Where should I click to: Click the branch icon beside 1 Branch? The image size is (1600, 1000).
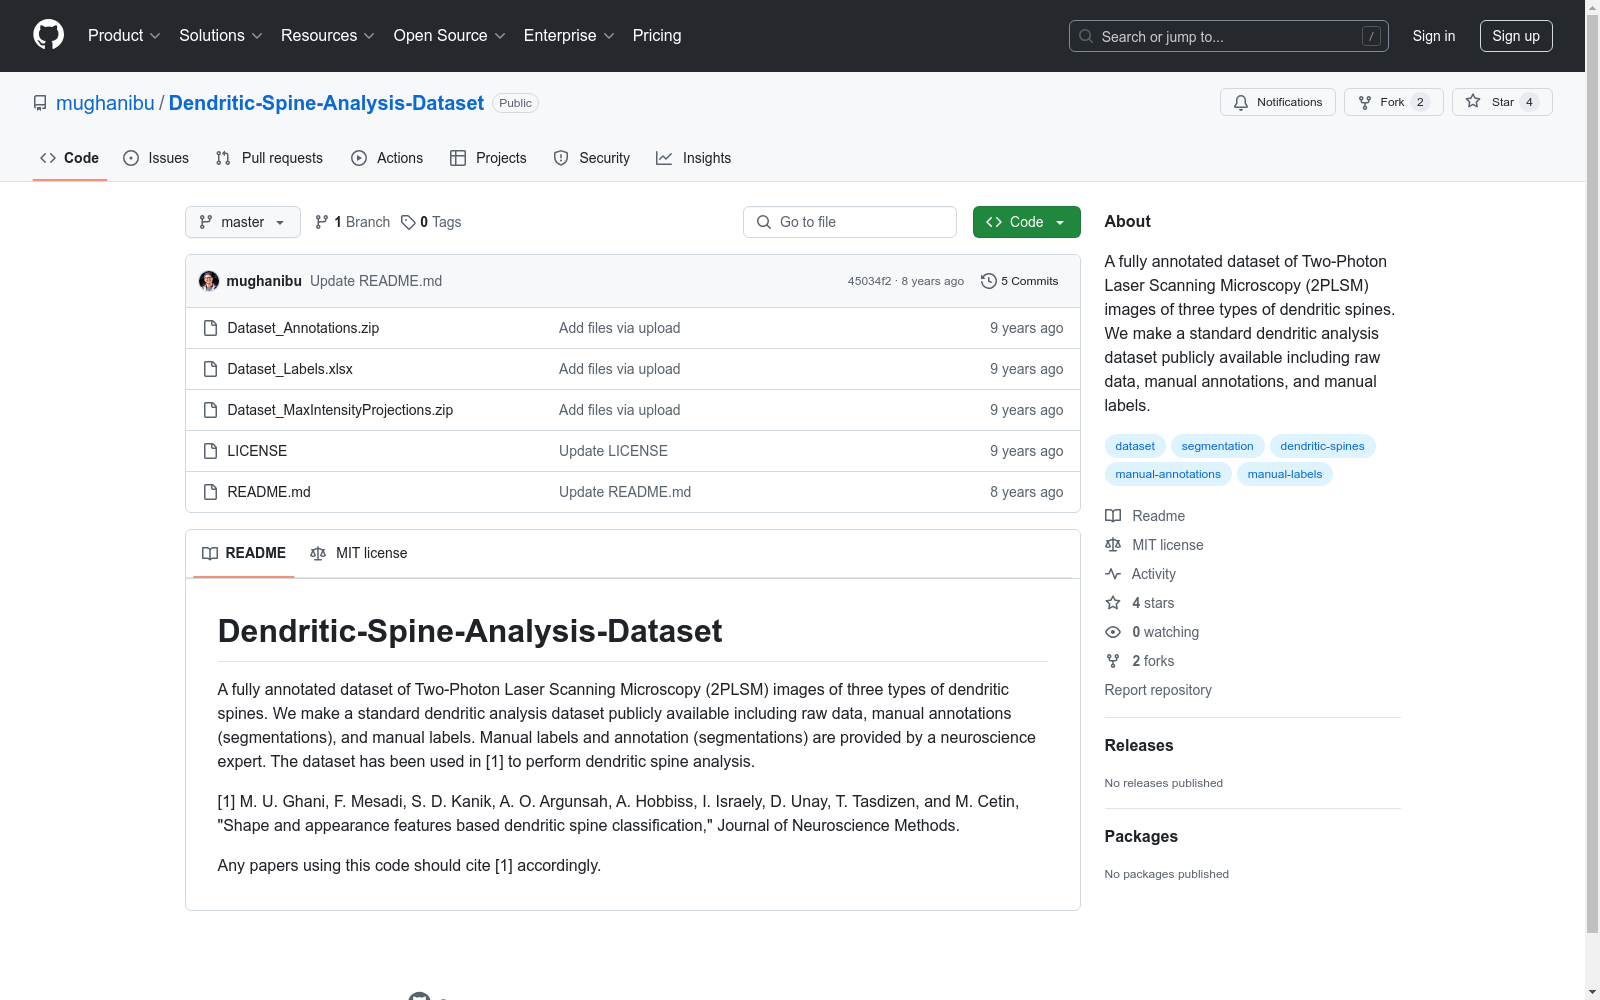pos(322,222)
